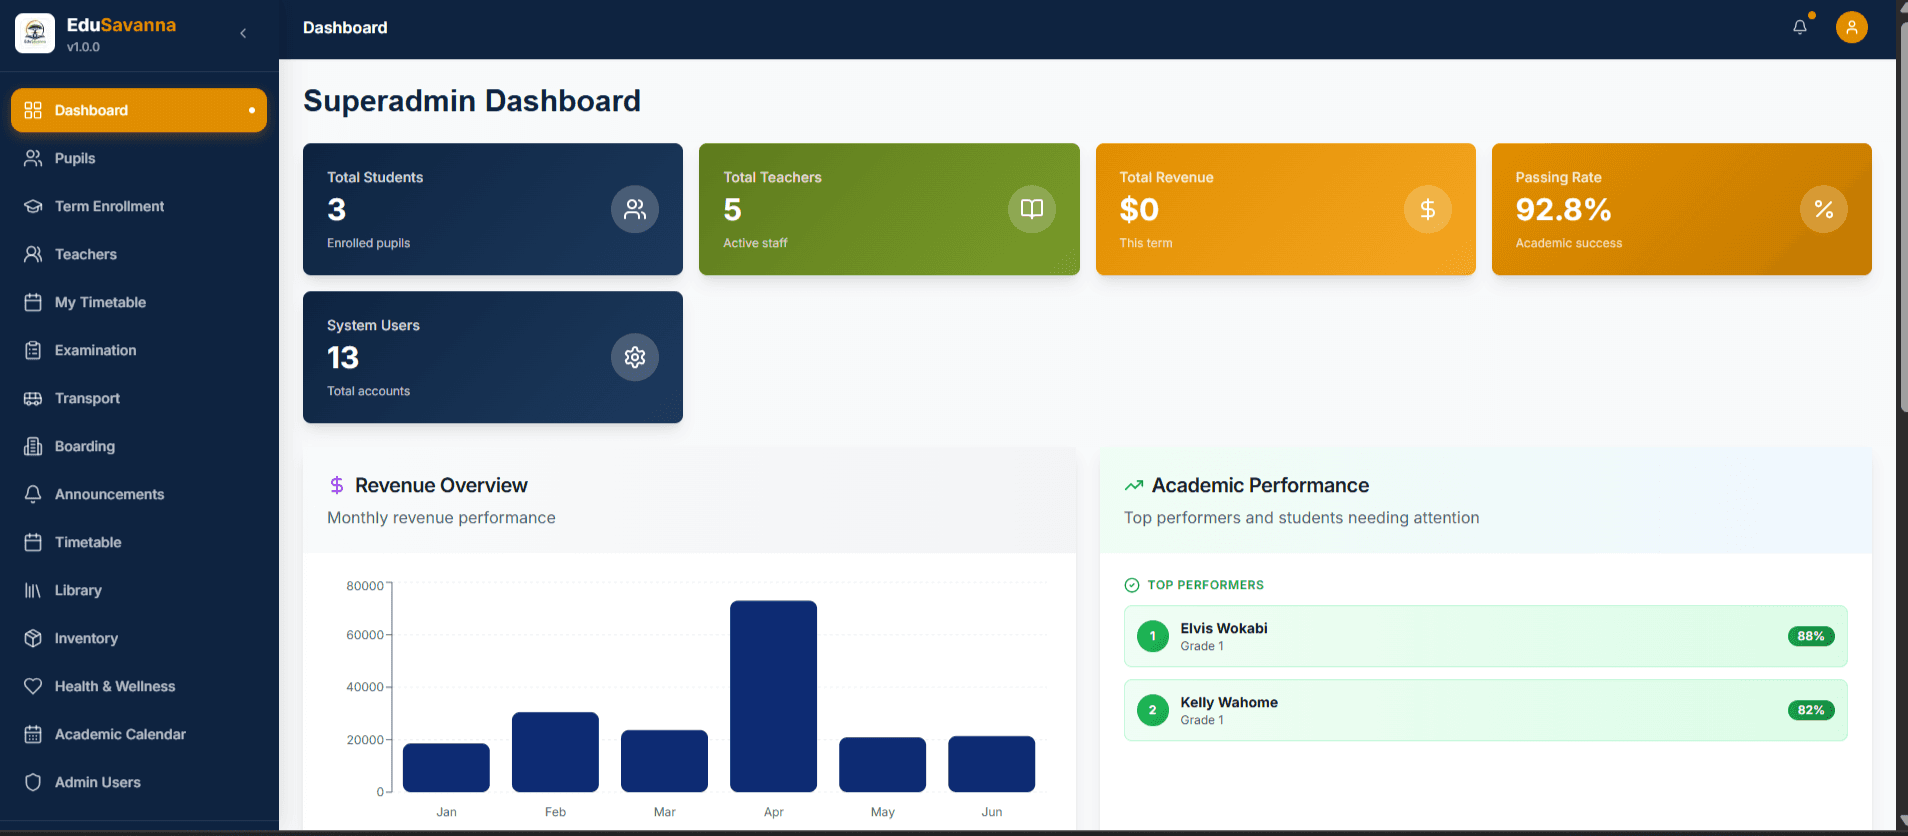Screen dimensions: 1908x836
Task: Click the Transport bus icon
Action: 33,398
